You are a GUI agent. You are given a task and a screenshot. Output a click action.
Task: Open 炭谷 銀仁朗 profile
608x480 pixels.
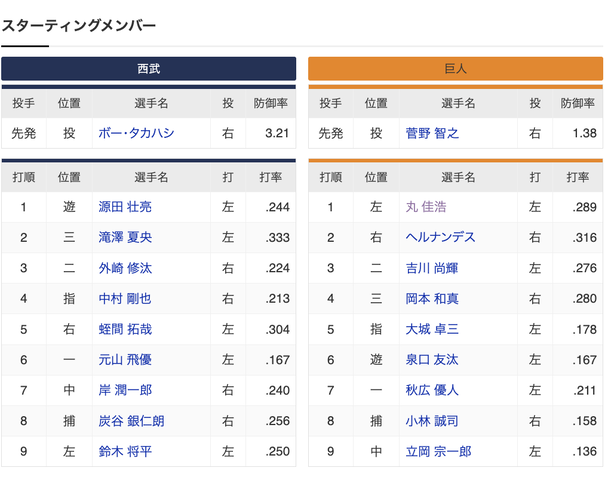131,421
